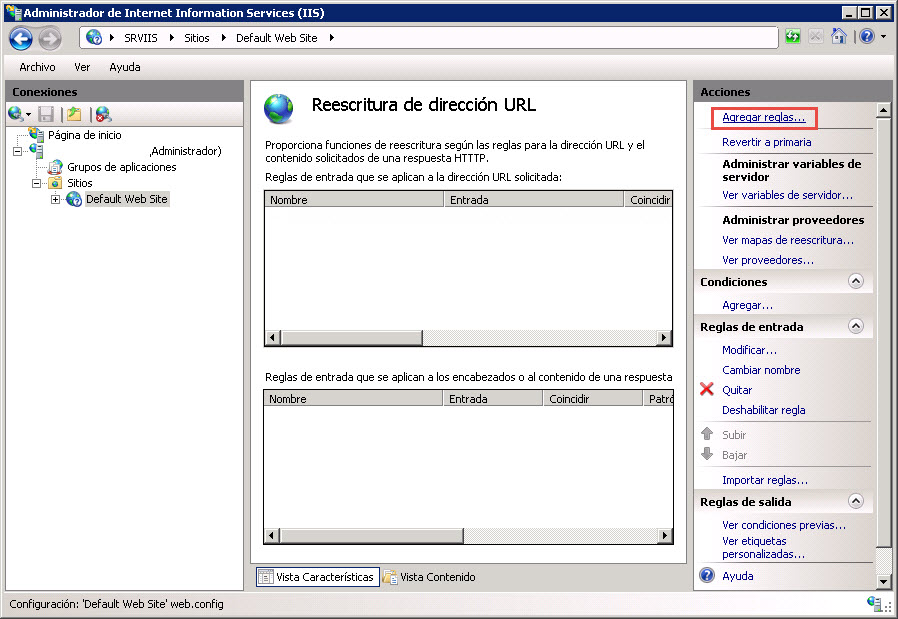Click the Up folder icon in Conexiones
Viewport: 898px width, 619px height.
[74, 114]
